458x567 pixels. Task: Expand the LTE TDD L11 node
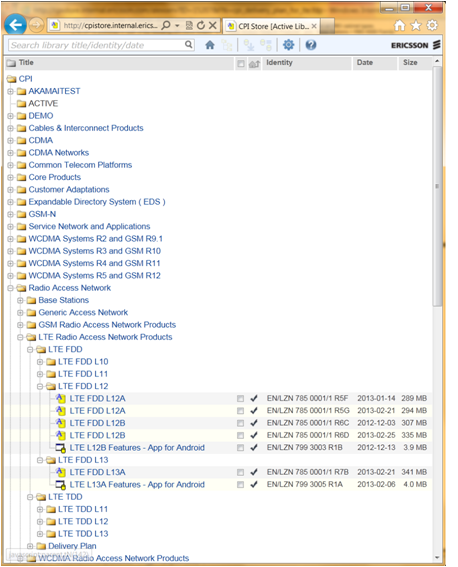click(40, 509)
